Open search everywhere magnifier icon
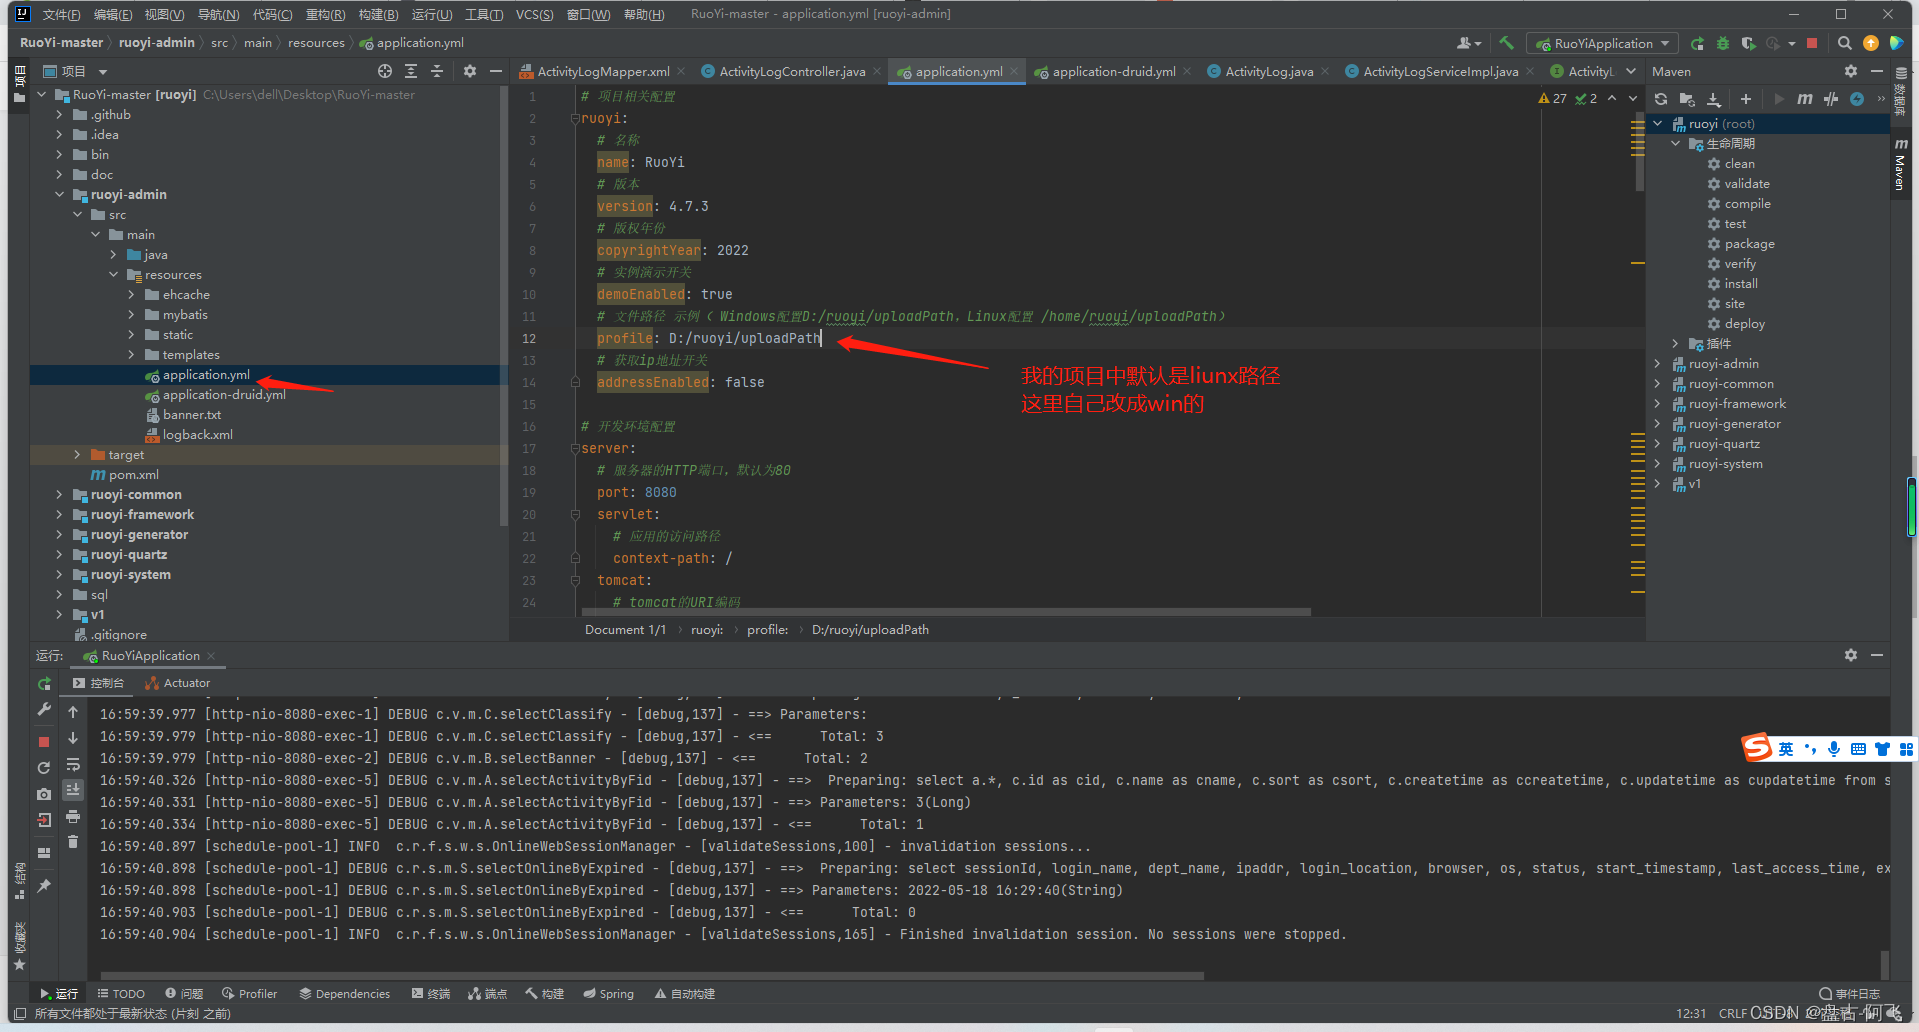Viewport: 1919px width, 1032px height. click(x=1845, y=43)
